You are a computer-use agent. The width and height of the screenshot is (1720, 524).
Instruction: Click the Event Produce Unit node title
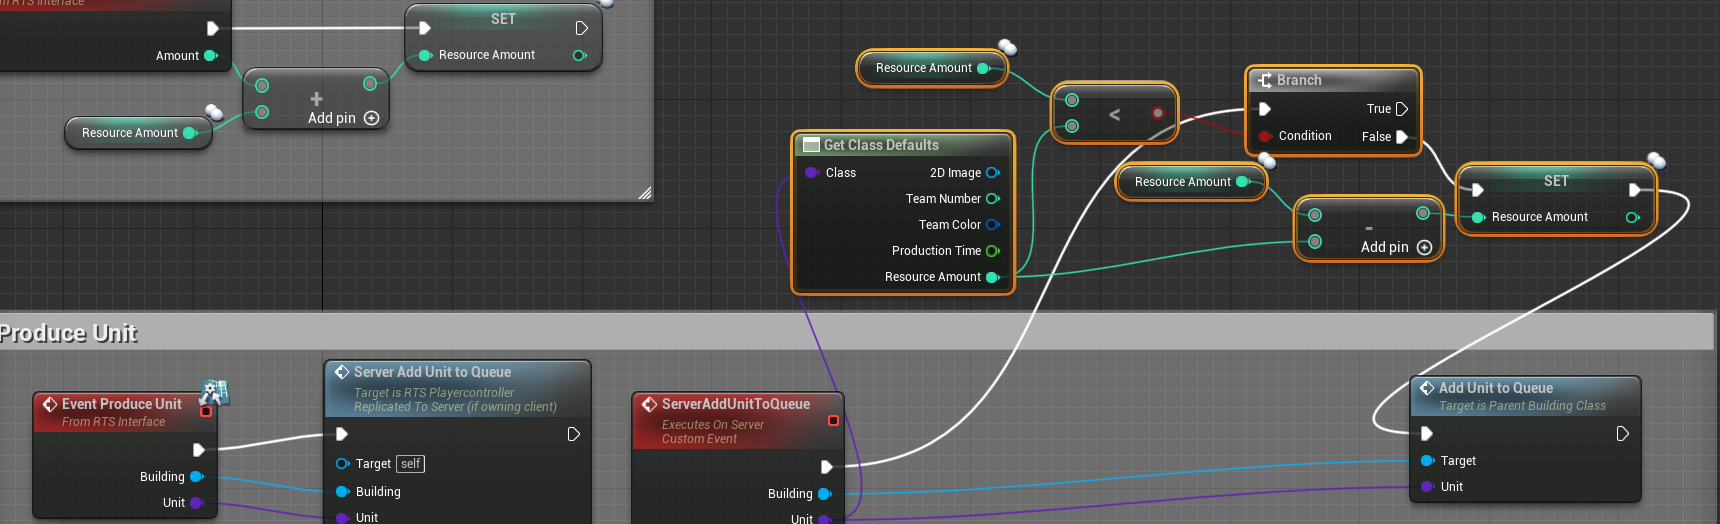pos(121,404)
